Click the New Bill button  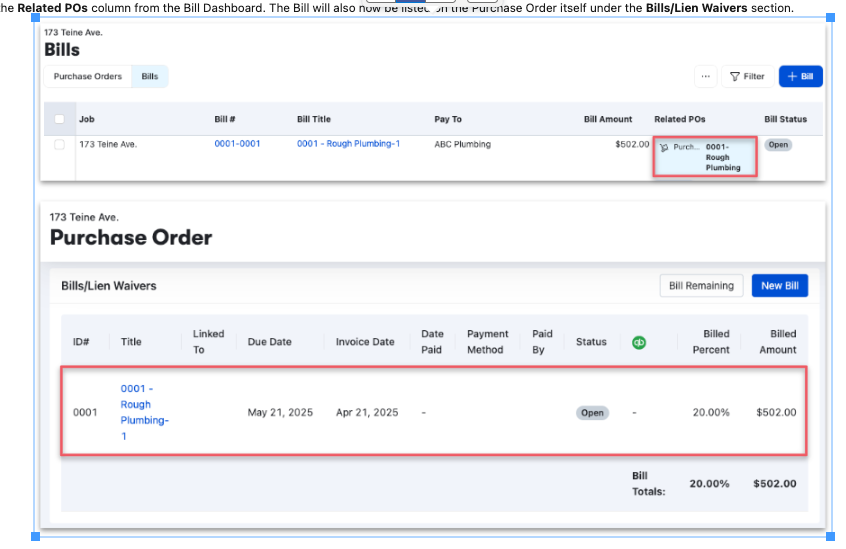[780, 286]
